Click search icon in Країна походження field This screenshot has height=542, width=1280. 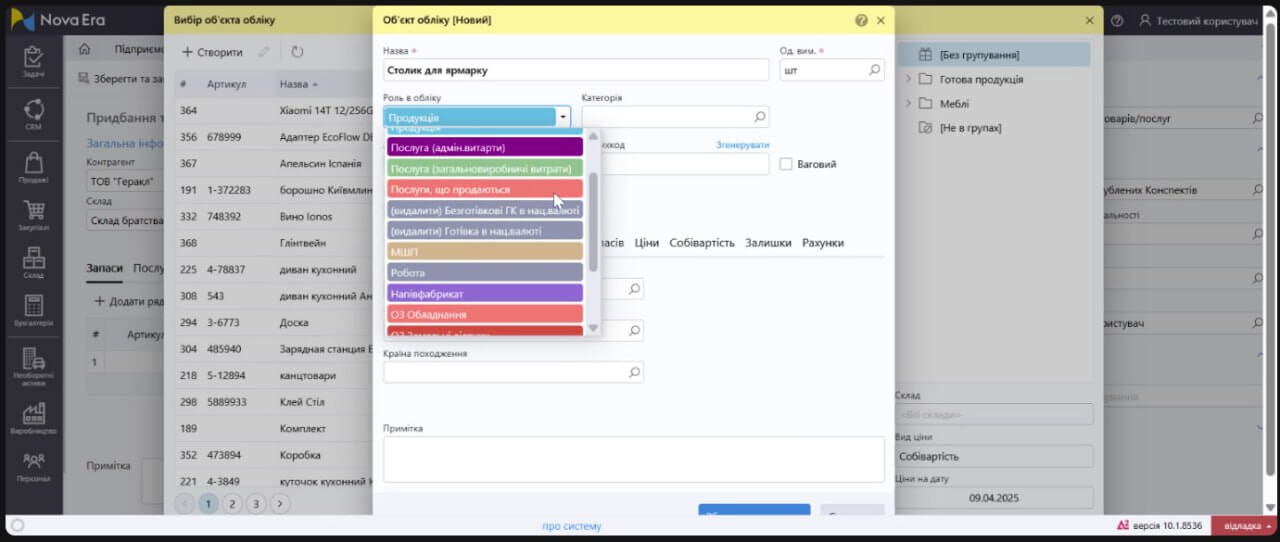coord(633,372)
